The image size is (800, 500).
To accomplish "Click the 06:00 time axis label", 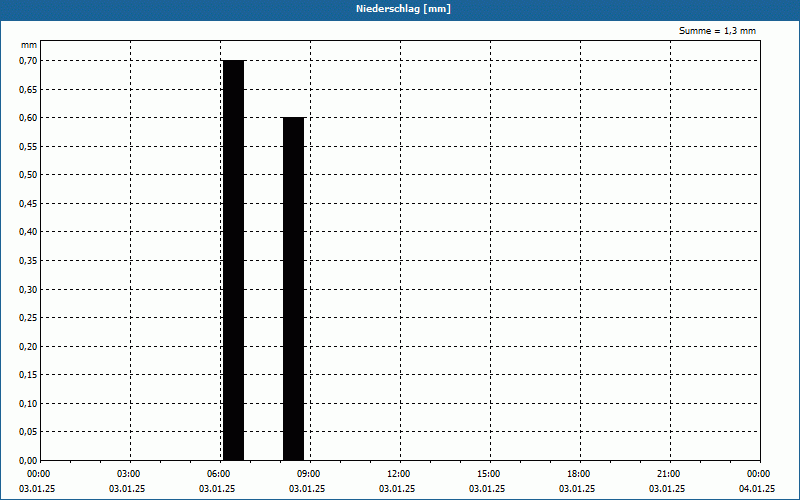I will tap(218, 474).
